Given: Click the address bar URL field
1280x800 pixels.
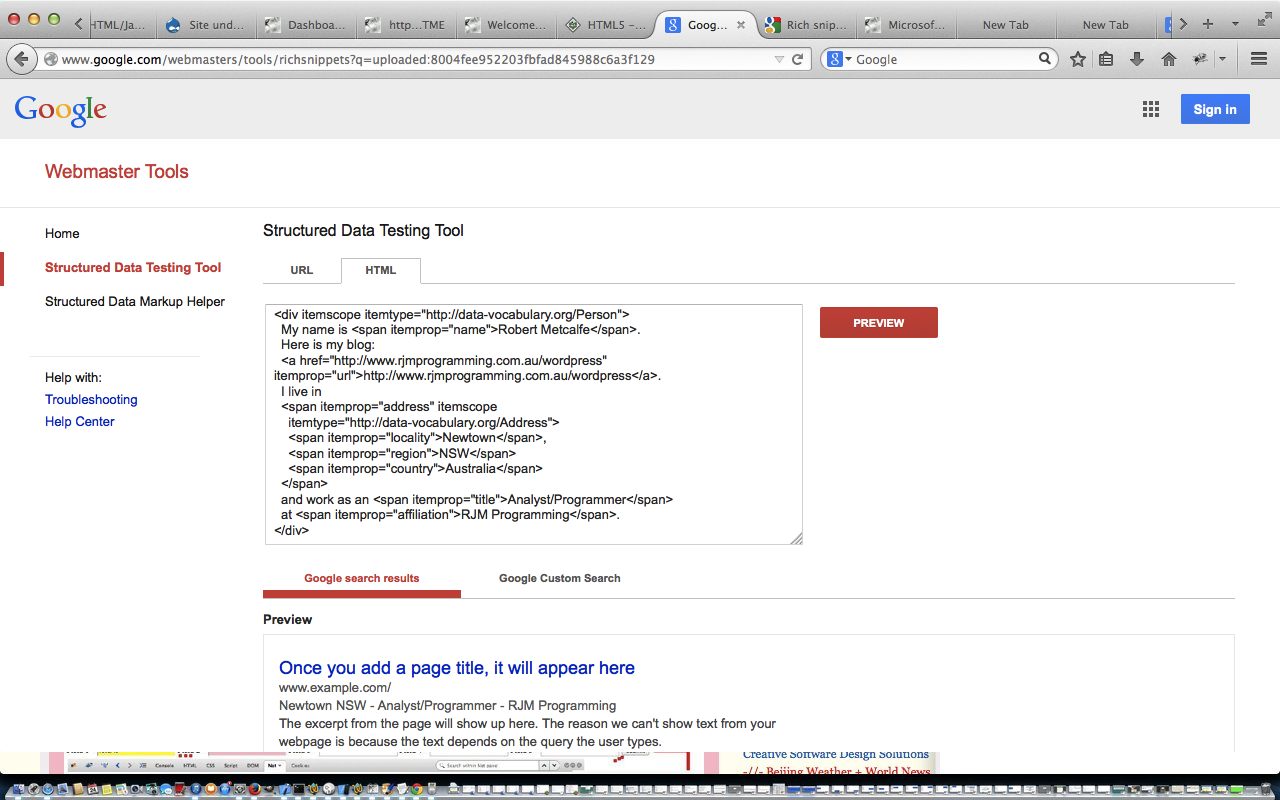Looking at the screenshot, I should (410, 59).
